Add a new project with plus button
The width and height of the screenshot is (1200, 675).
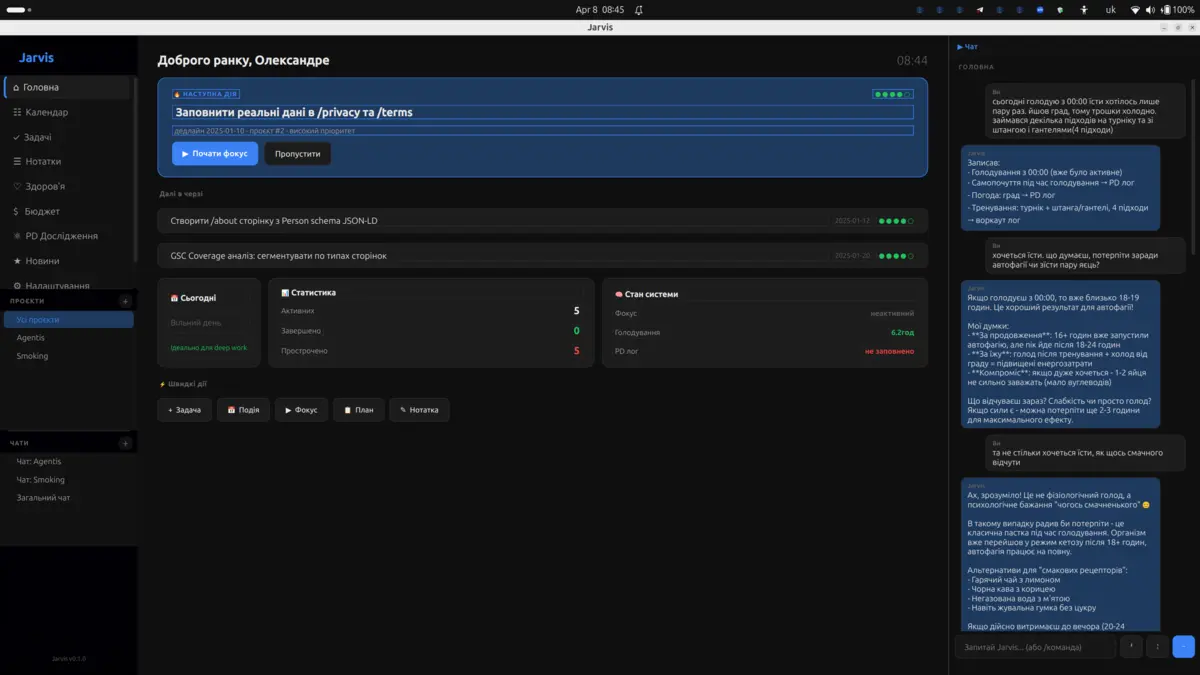[125, 301]
